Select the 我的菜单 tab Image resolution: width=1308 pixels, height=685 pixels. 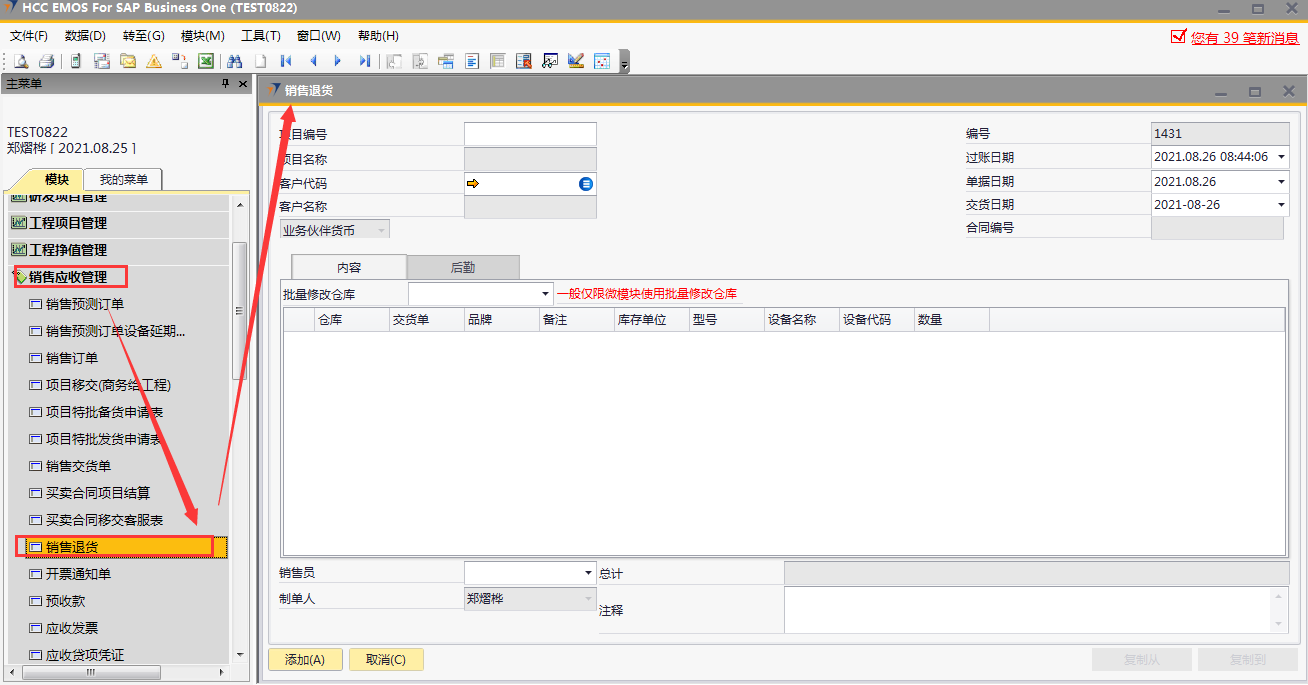123,180
